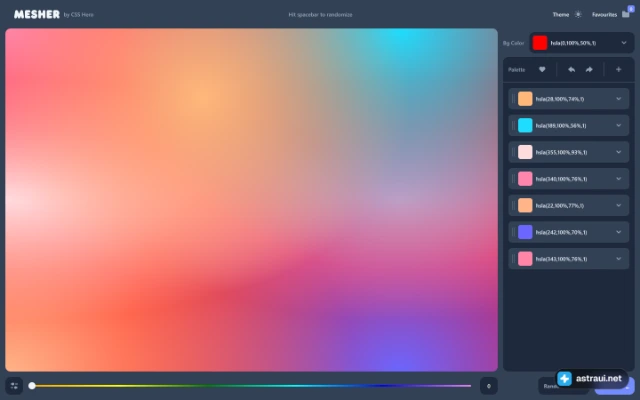Click the rainbow hue slider track

pos(251,386)
